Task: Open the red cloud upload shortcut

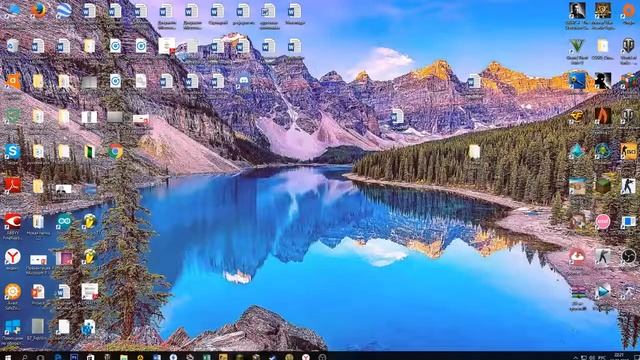Action: (577, 256)
